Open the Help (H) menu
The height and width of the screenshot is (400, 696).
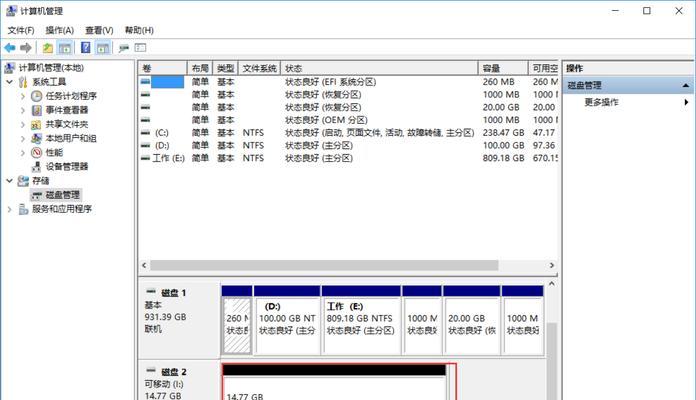pos(139,30)
